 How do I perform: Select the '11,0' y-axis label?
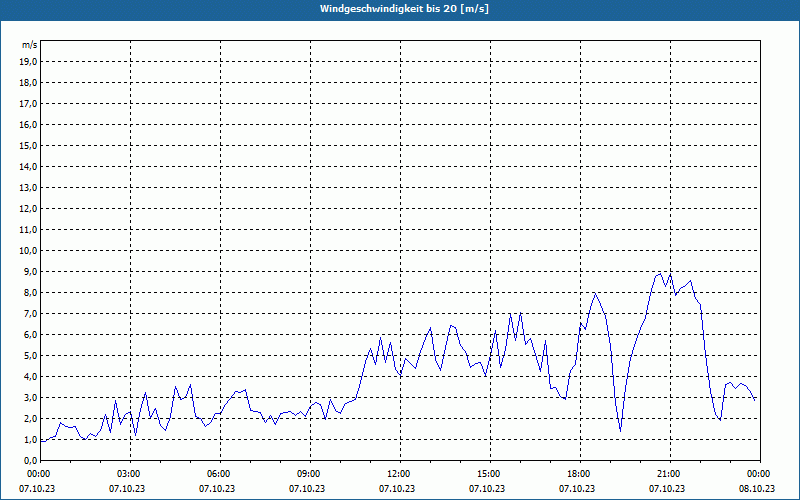tap(28, 230)
